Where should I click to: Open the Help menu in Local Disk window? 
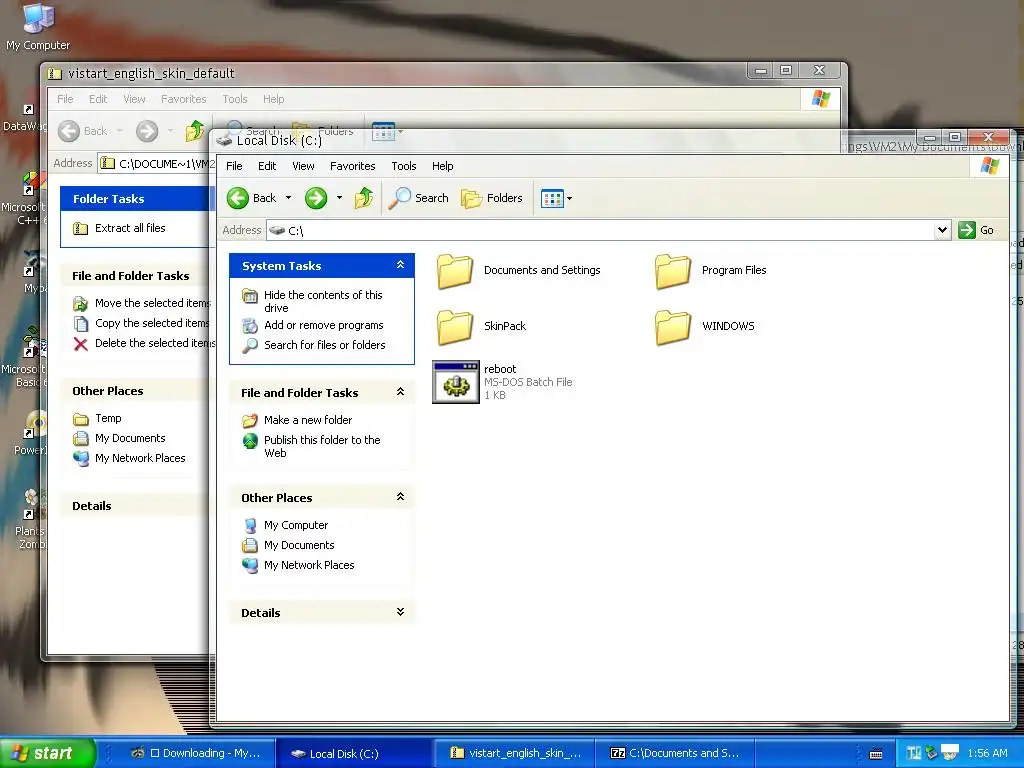(x=442, y=166)
